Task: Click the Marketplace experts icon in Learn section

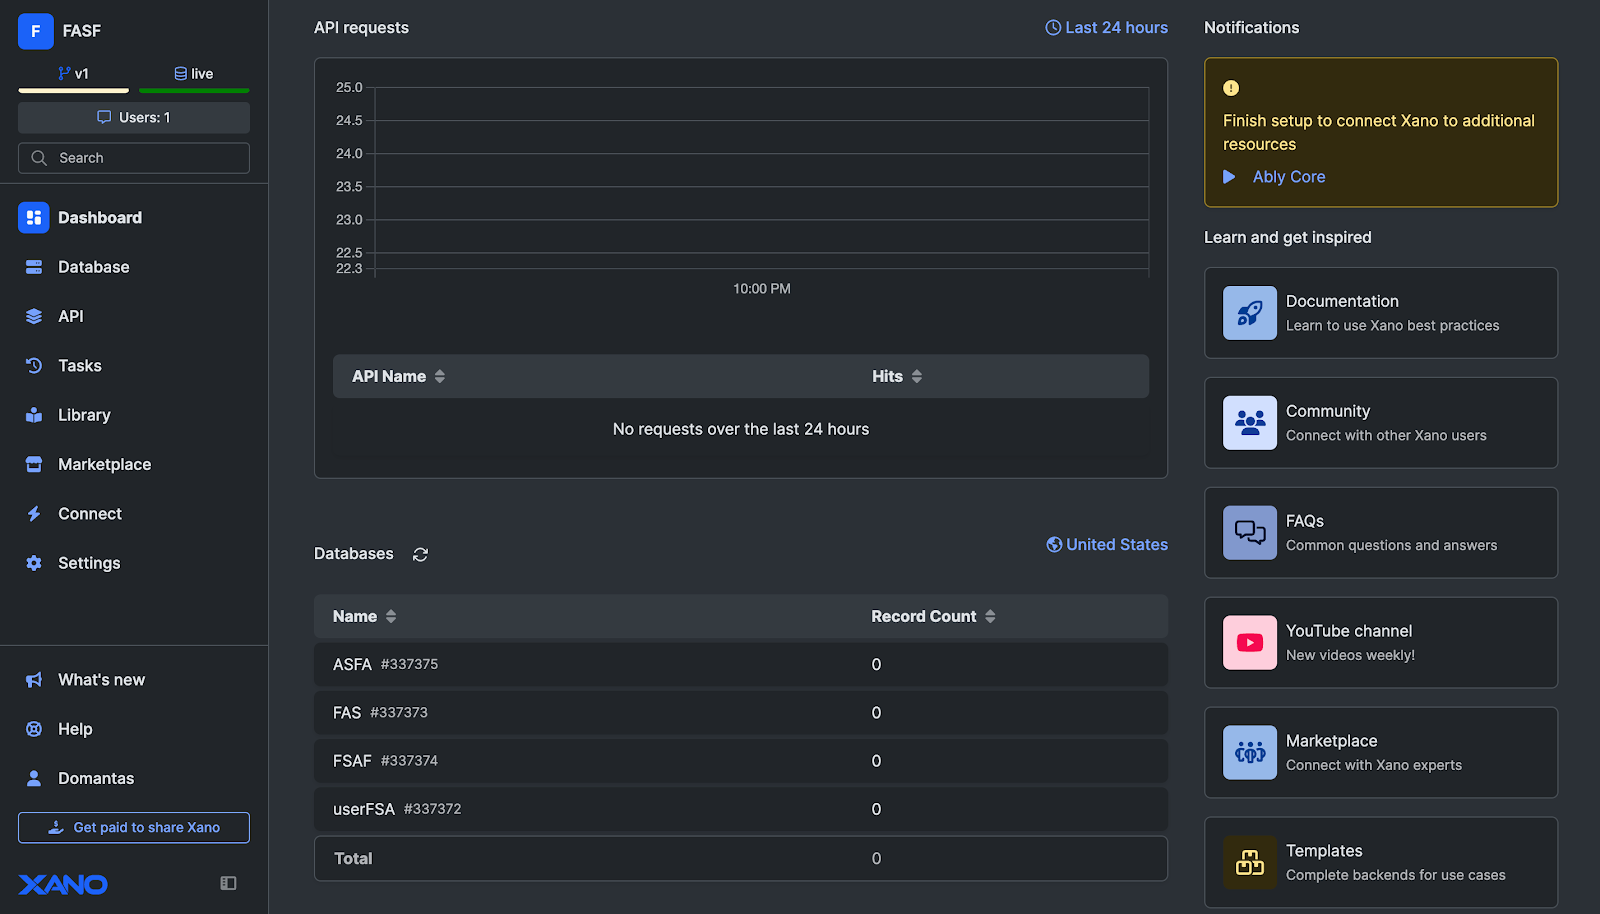Action: [x=1250, y=753]
